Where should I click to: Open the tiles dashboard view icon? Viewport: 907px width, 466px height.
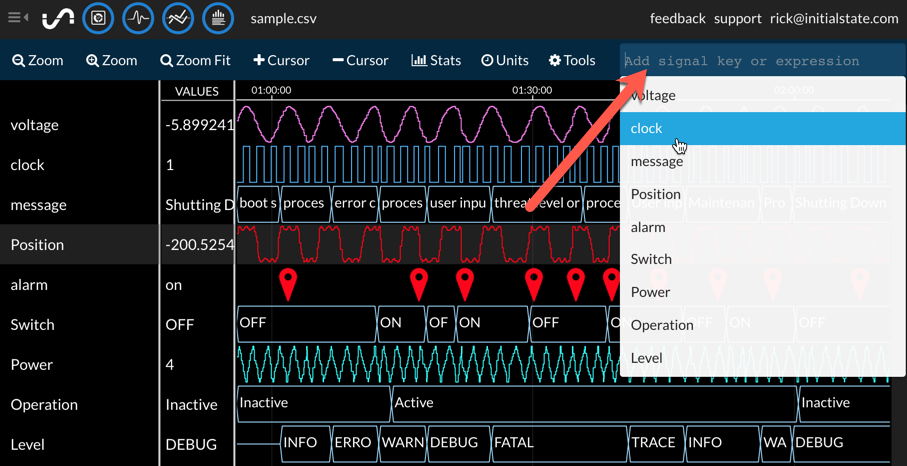98,18
